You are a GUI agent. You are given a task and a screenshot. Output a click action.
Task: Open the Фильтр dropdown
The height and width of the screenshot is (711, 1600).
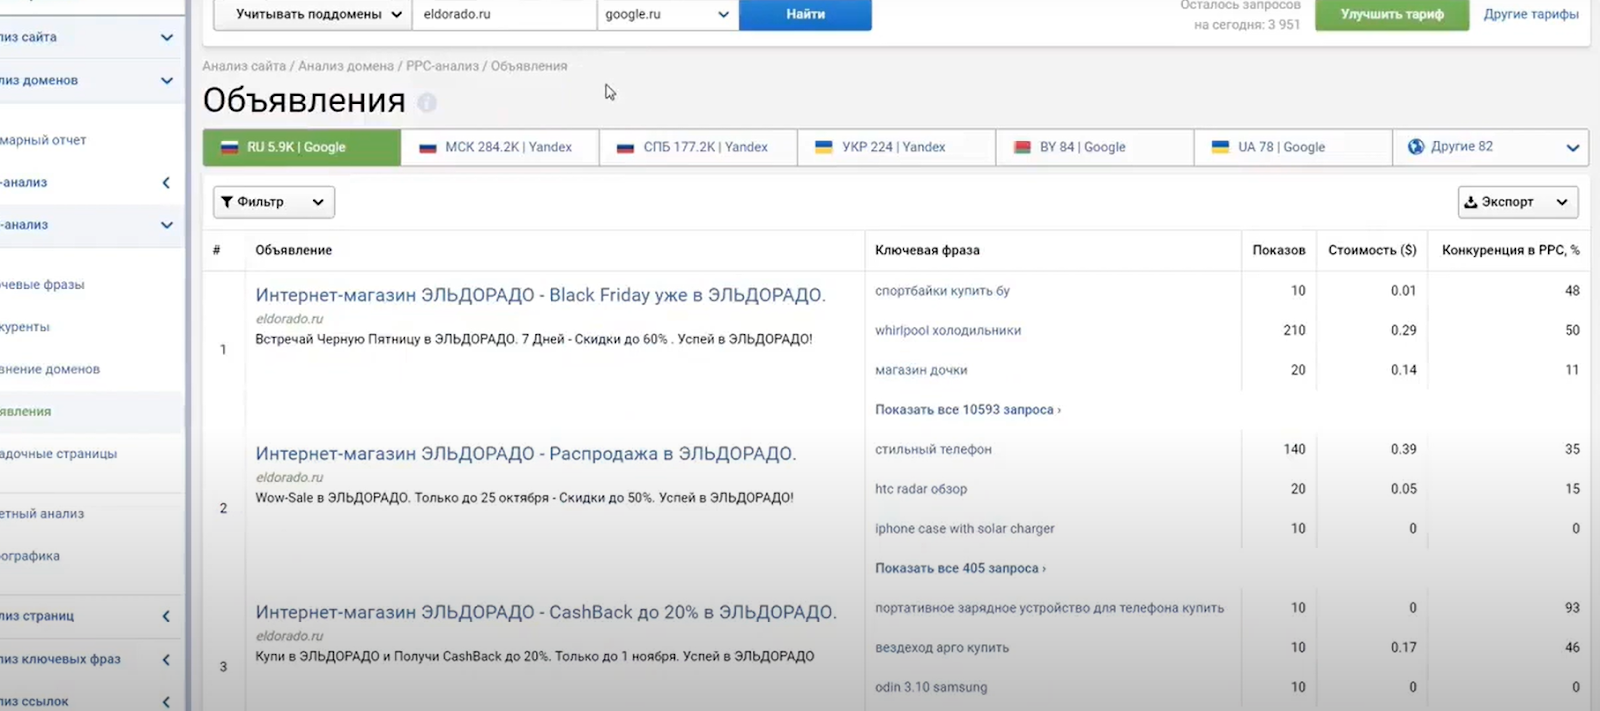[274, 202]
